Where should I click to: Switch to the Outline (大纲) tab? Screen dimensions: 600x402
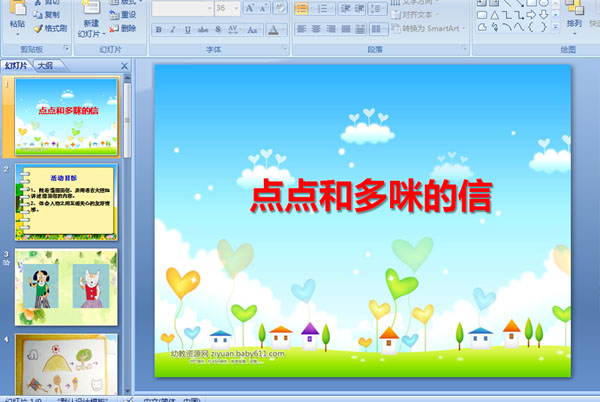[46, 66]
